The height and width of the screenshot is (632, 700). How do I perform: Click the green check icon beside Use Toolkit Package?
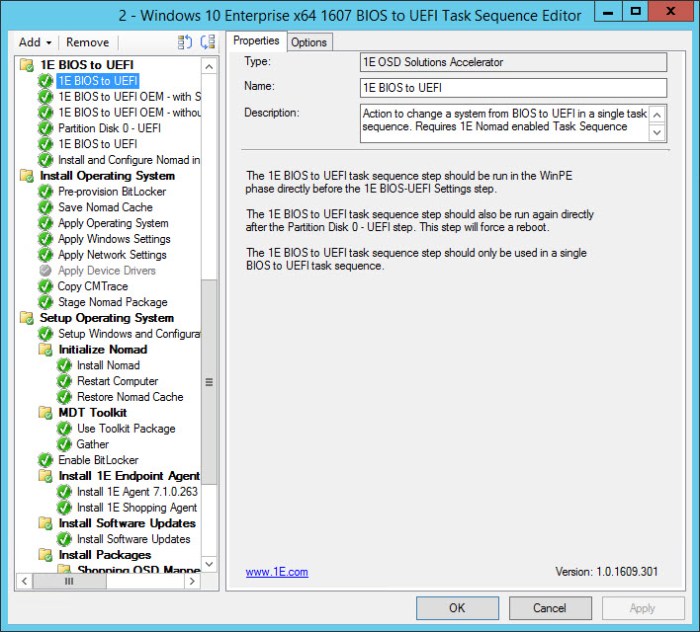click(64, 429)
